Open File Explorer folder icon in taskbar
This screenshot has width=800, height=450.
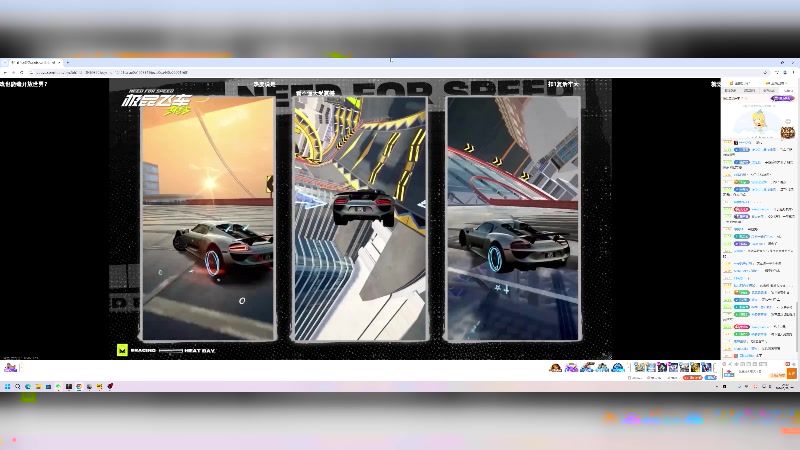click(38, 387)
